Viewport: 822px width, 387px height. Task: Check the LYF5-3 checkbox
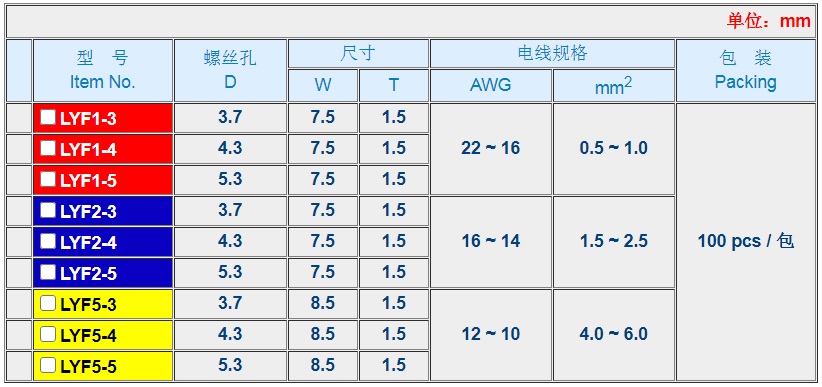[x=48, y=303]
